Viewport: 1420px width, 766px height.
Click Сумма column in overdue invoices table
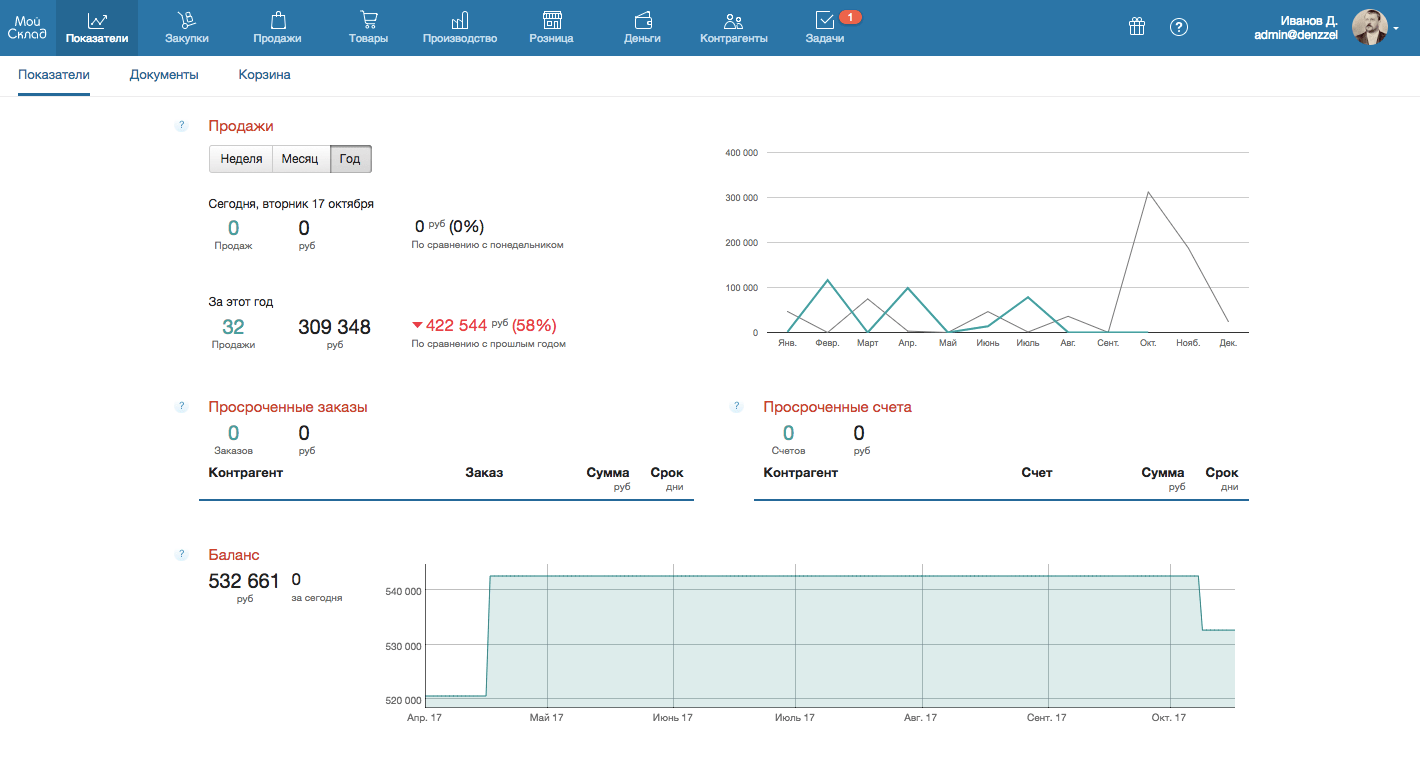pyautogui.click(x=1163, y=473)
